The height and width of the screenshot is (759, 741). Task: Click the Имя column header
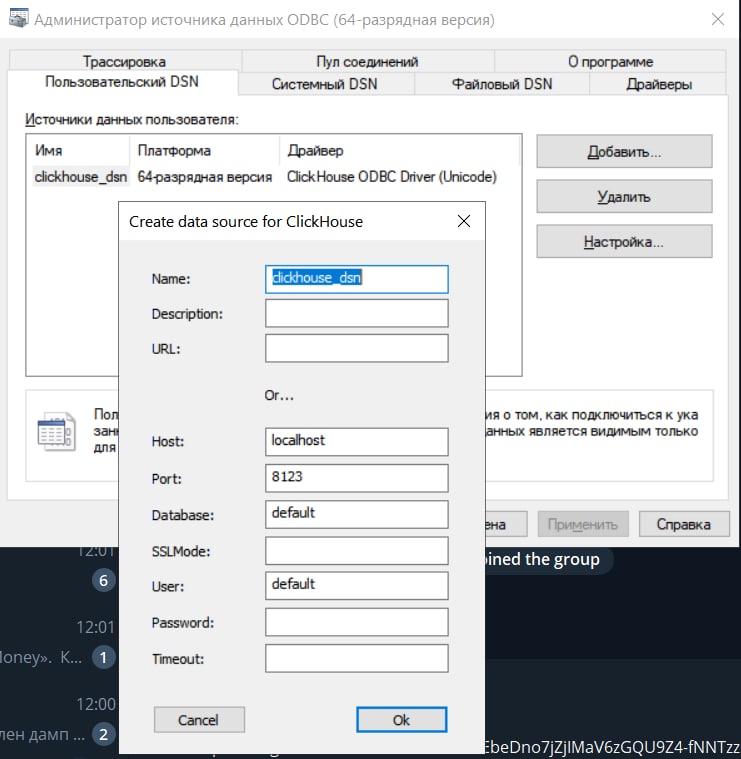[x=78, y=151]
